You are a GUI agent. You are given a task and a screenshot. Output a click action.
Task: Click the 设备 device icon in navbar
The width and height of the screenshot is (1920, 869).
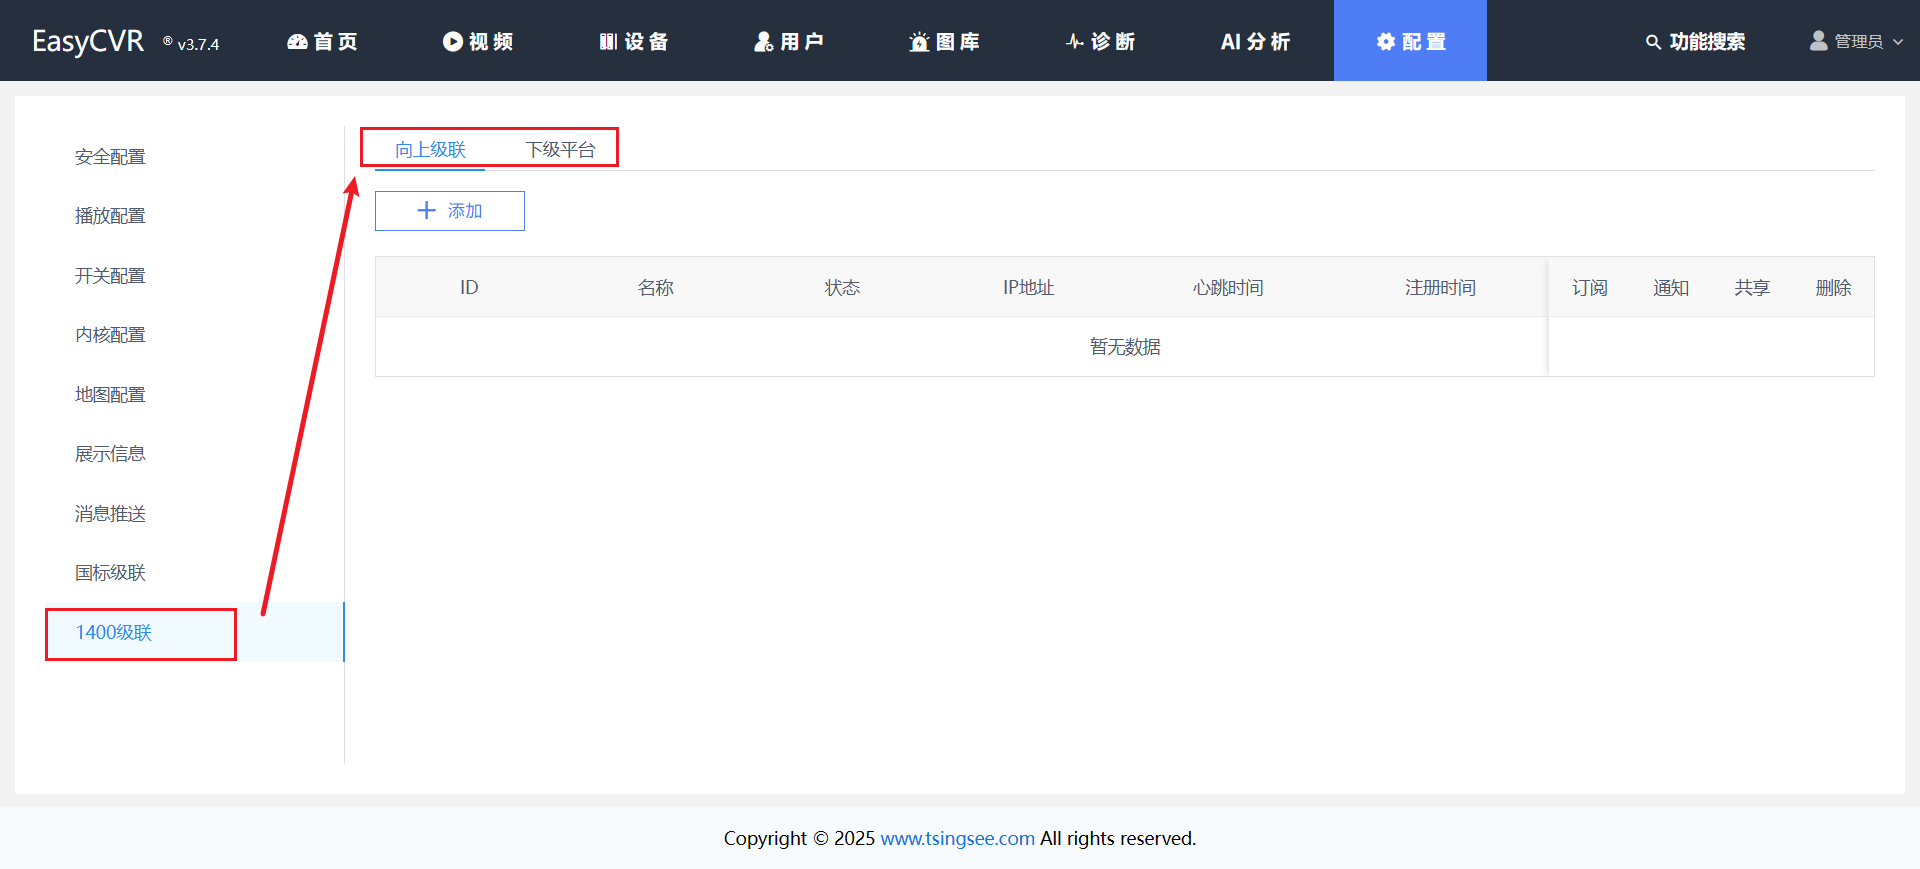click(x=608, y=42)
